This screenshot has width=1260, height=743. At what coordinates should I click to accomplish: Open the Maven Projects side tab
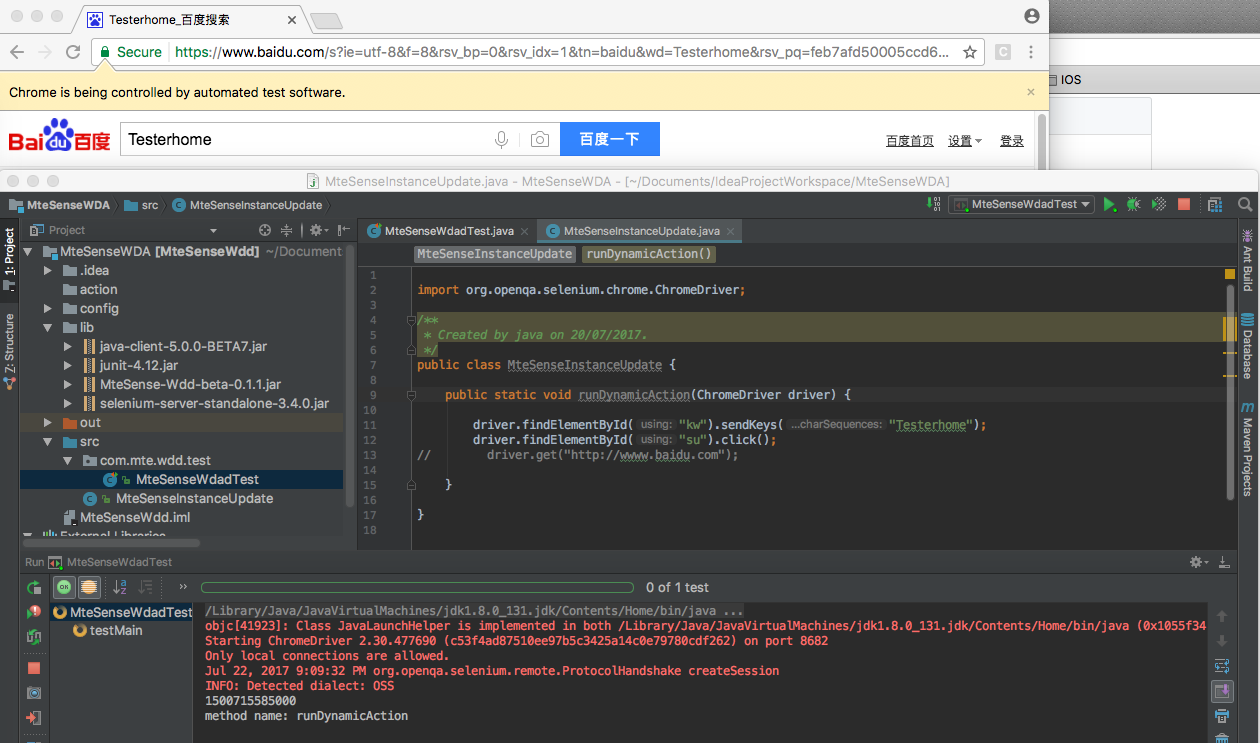pyautogui.click(x=1247, y=450)
